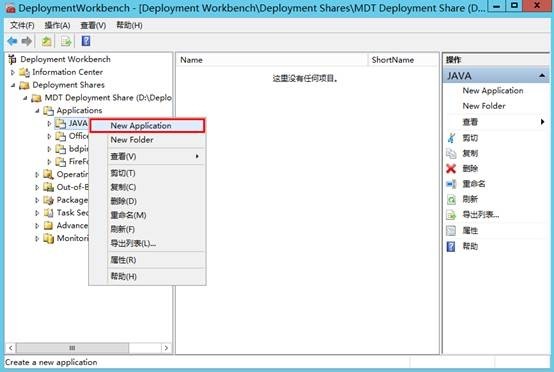Image resolution: width=554 pixels, height=372 pixels.
Task: Open the 查看(V) menu in menu bar
Action: [93, 25]
